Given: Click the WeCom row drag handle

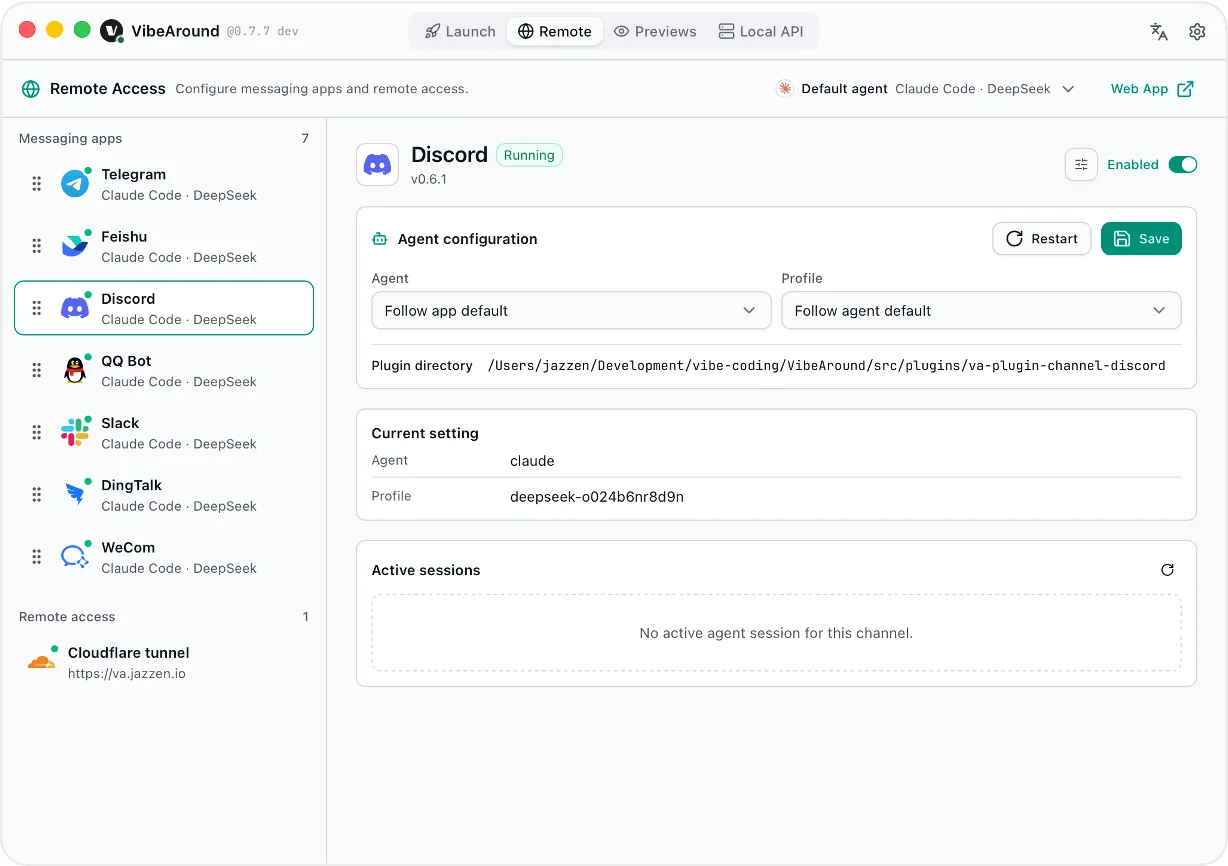Looking at the screenshot, I should point(36,557).
